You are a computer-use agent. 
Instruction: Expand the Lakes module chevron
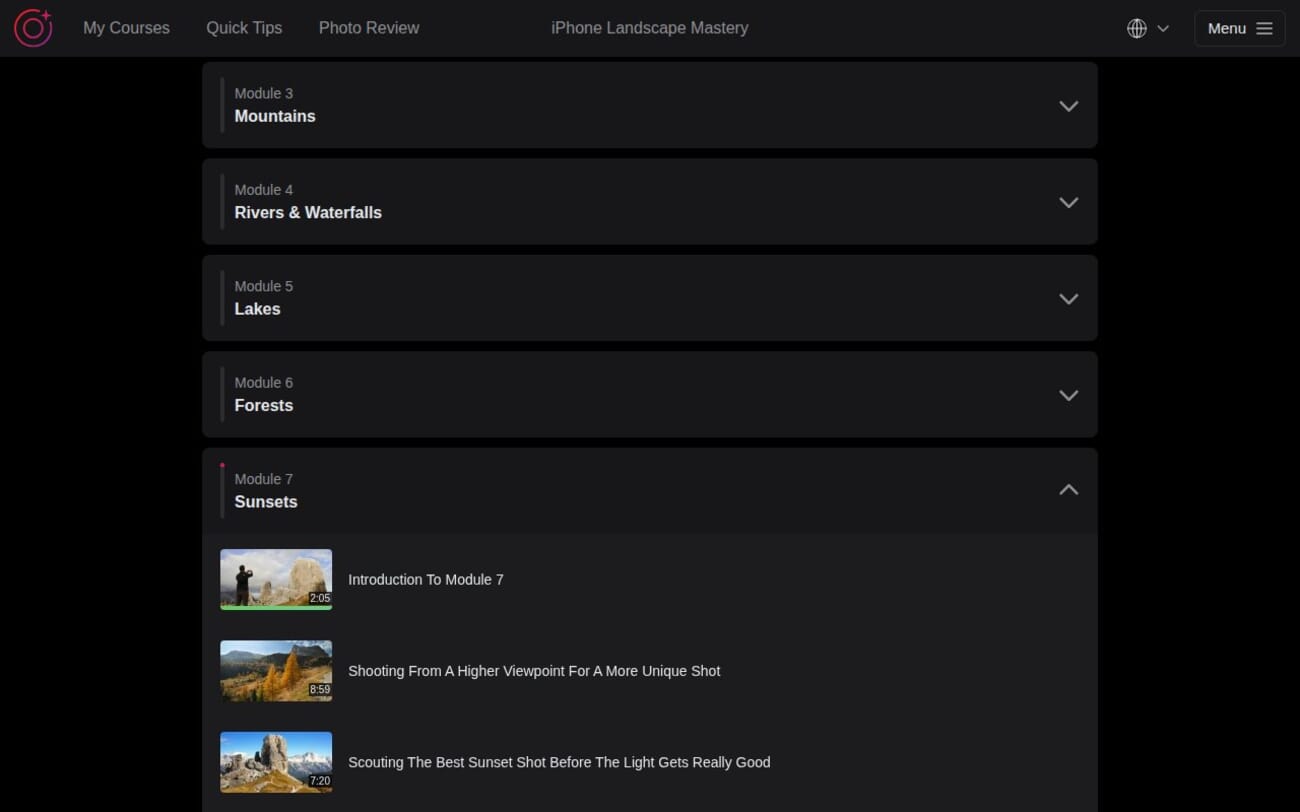pos(1068,298)
